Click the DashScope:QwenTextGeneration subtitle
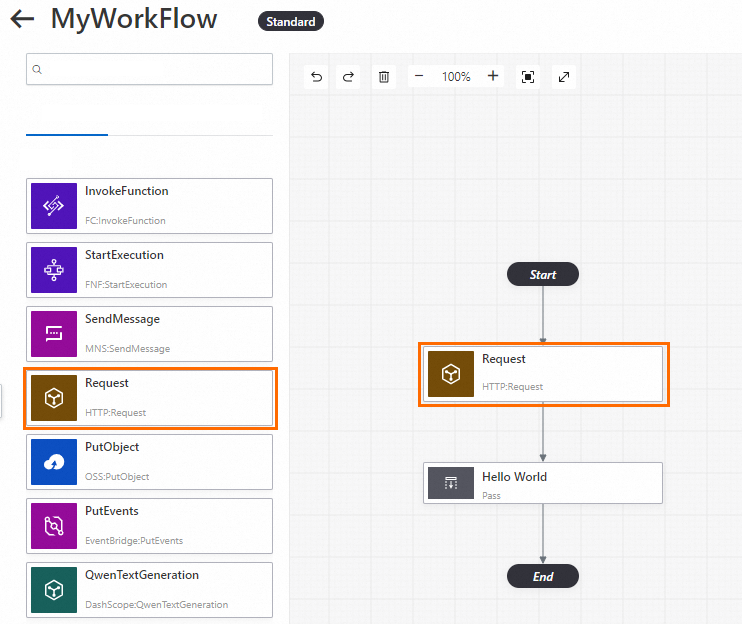742x624 pixels. (157, 605)
